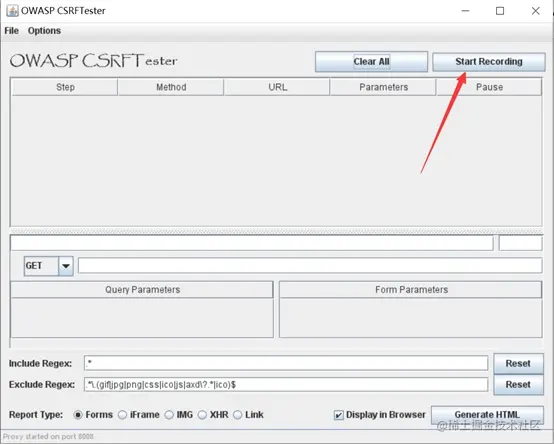The image size is (554, 445).
Task: Select the iFrame report type
Action: [138, 415]
